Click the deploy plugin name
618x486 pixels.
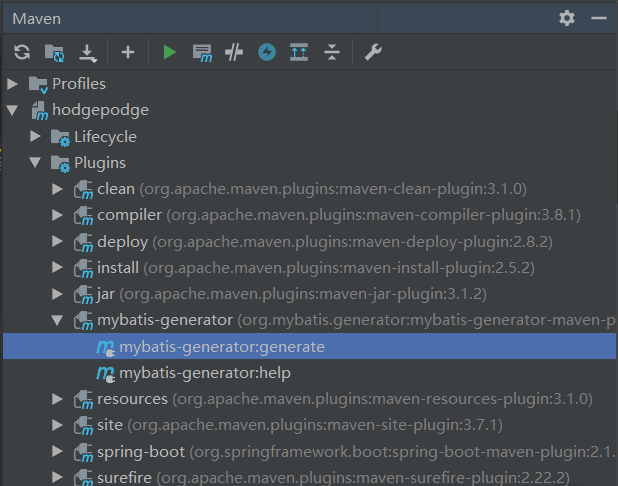coord(123,242)
